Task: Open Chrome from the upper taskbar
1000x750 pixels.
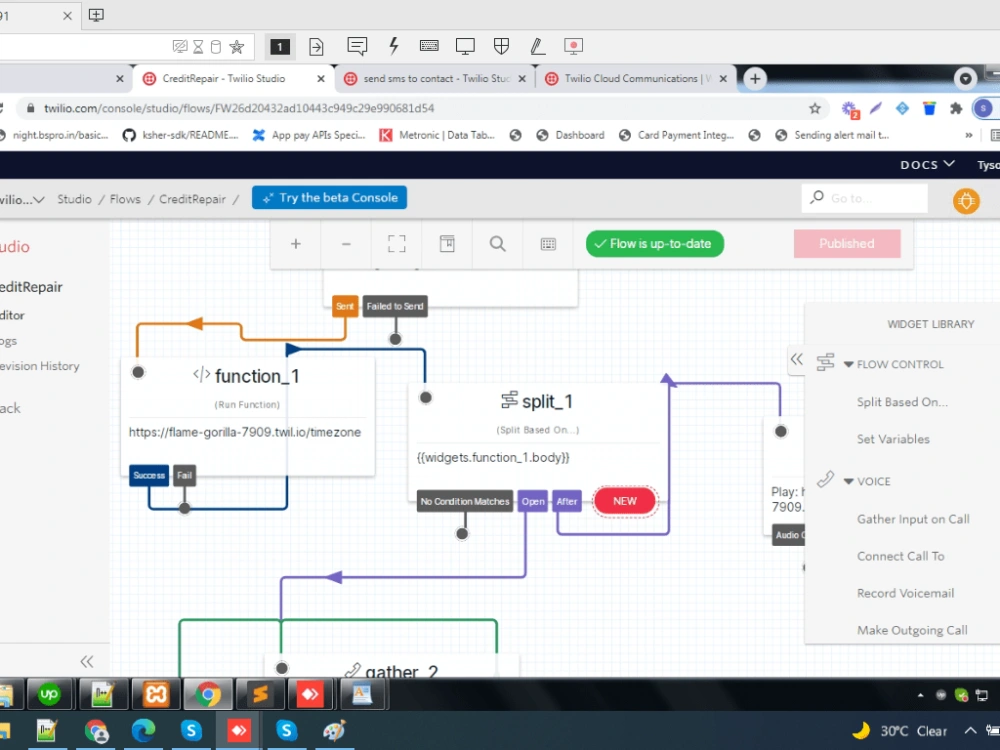Action: (x=208, y=695)
